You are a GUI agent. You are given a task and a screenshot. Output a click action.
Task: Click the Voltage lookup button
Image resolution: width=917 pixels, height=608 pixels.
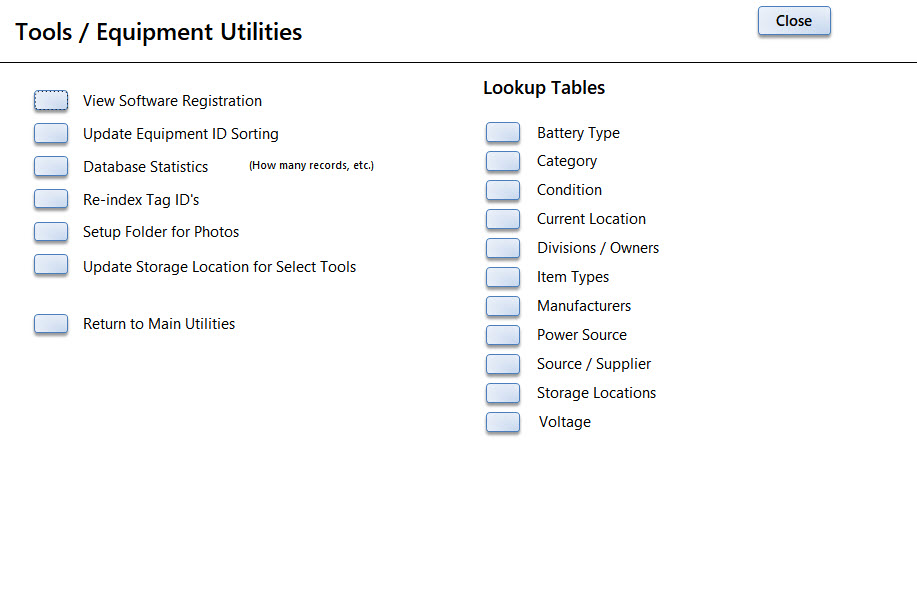(x=503, y=422)
